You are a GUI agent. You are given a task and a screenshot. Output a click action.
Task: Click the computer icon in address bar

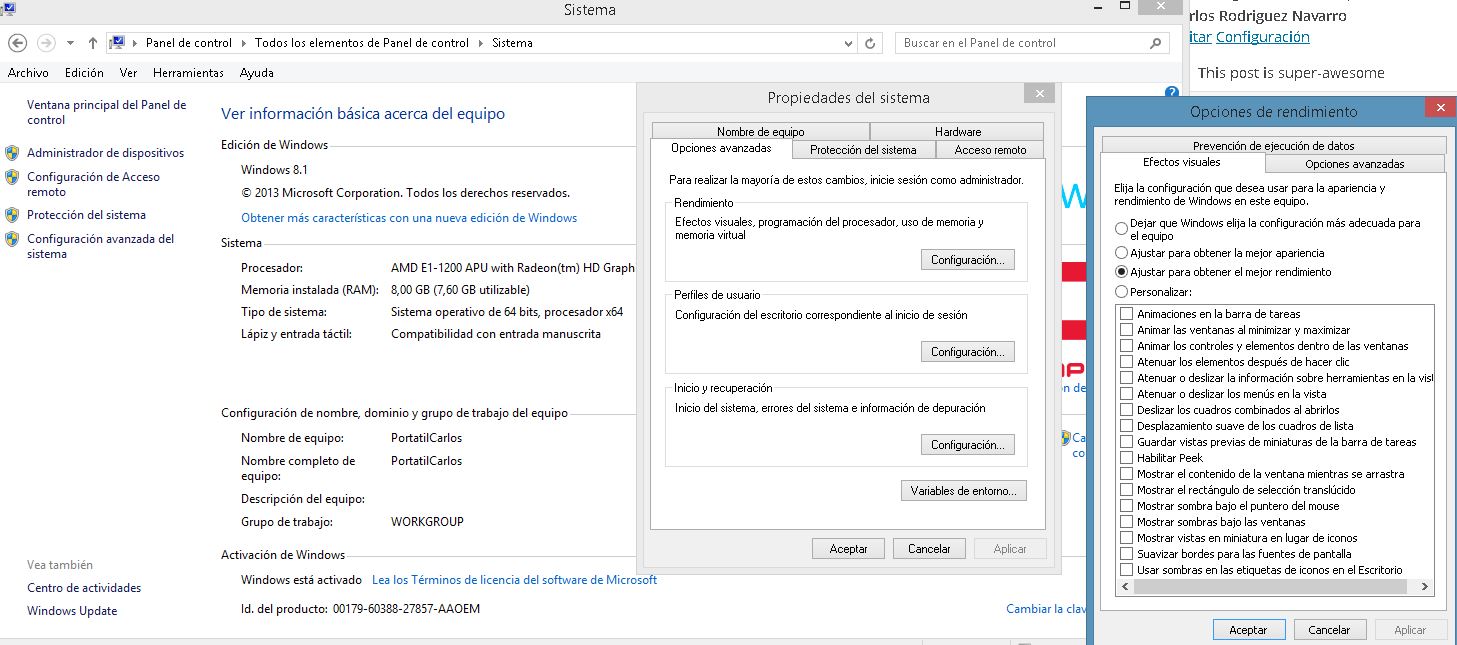(x=117, y=43)
